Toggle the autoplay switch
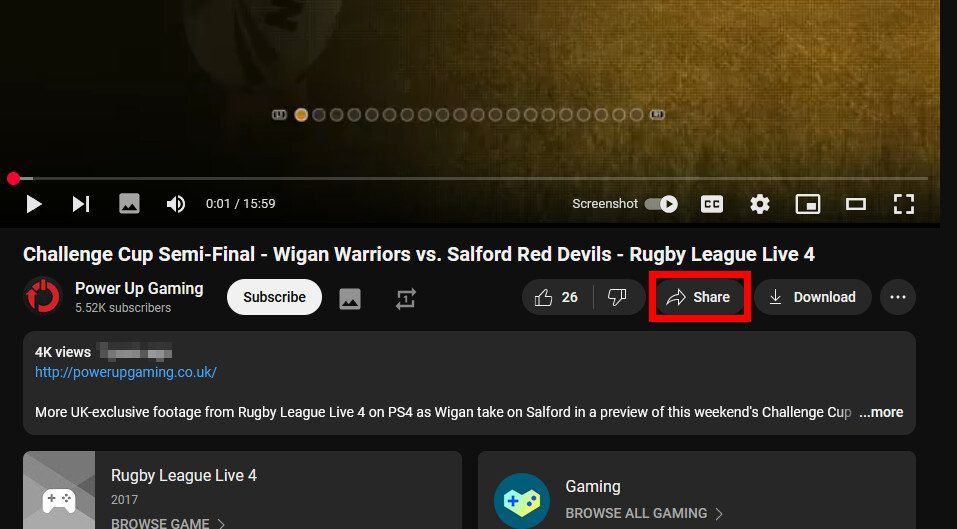Image resolution: width=957 pixels, height=529 pixels. tap(662, 204)
